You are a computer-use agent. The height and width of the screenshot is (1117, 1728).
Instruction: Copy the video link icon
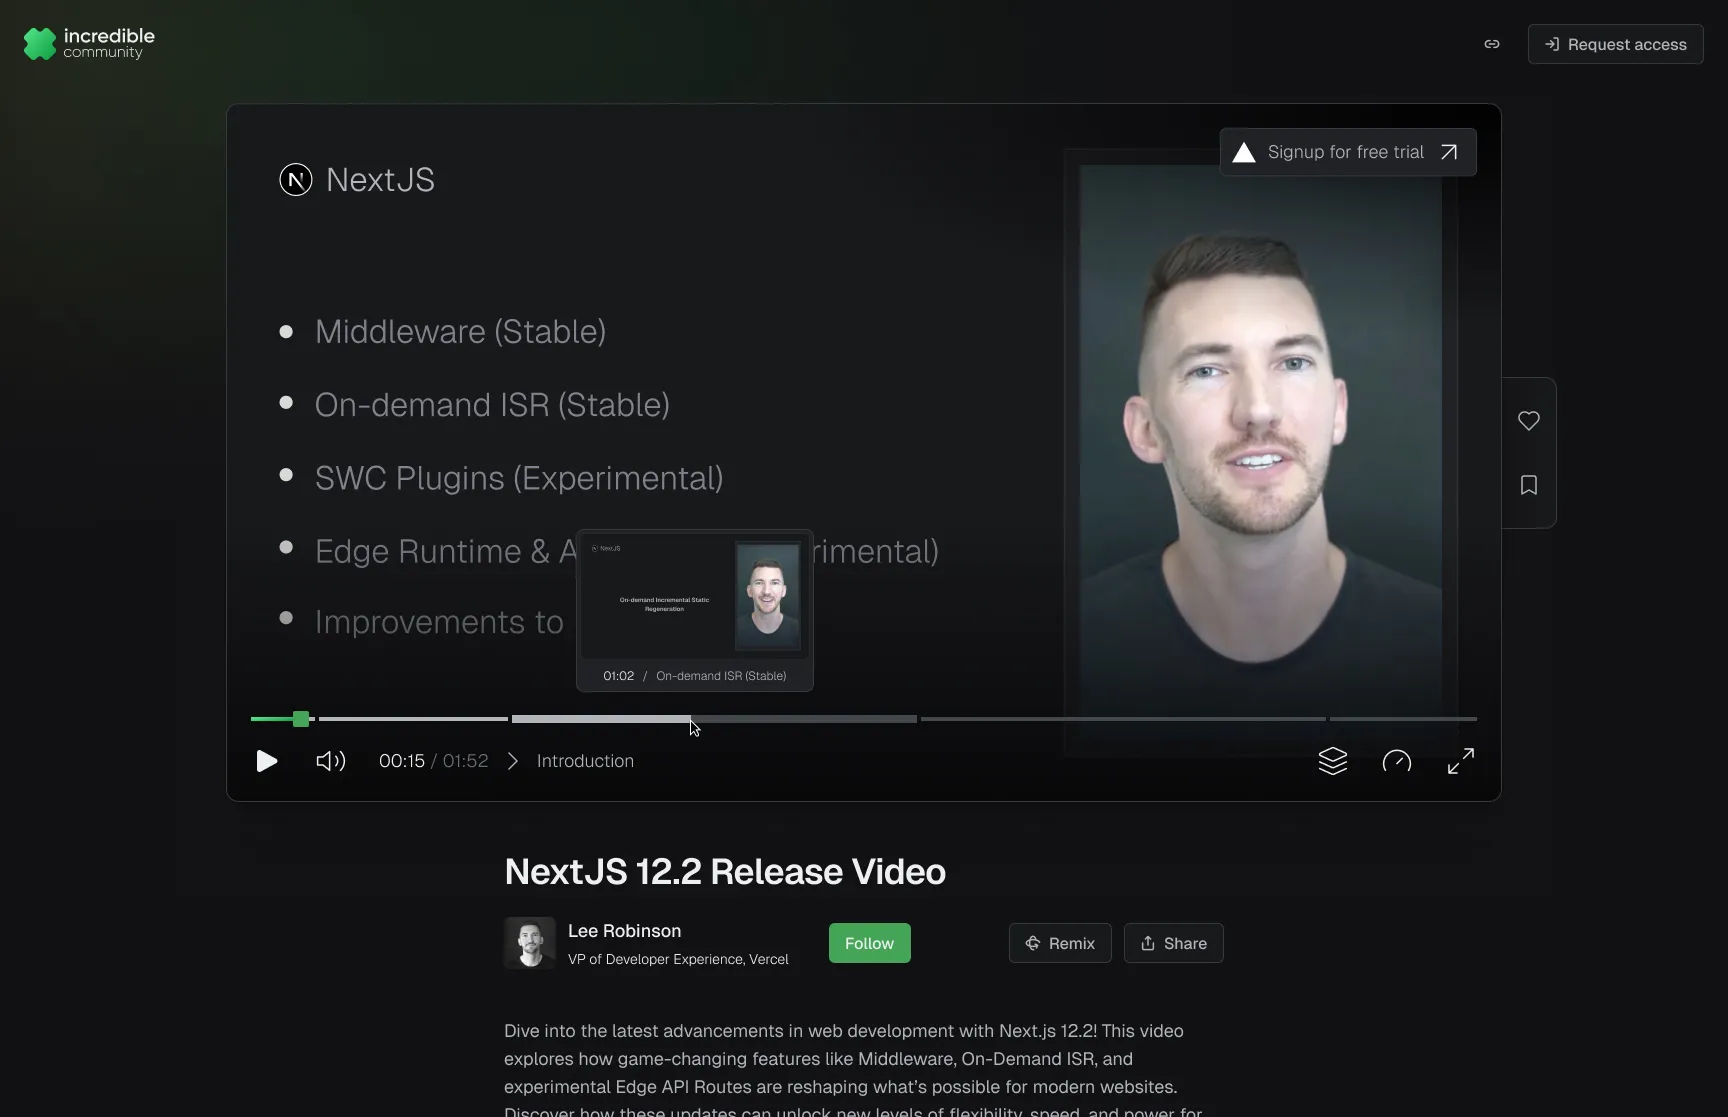tap(1491, 44)
